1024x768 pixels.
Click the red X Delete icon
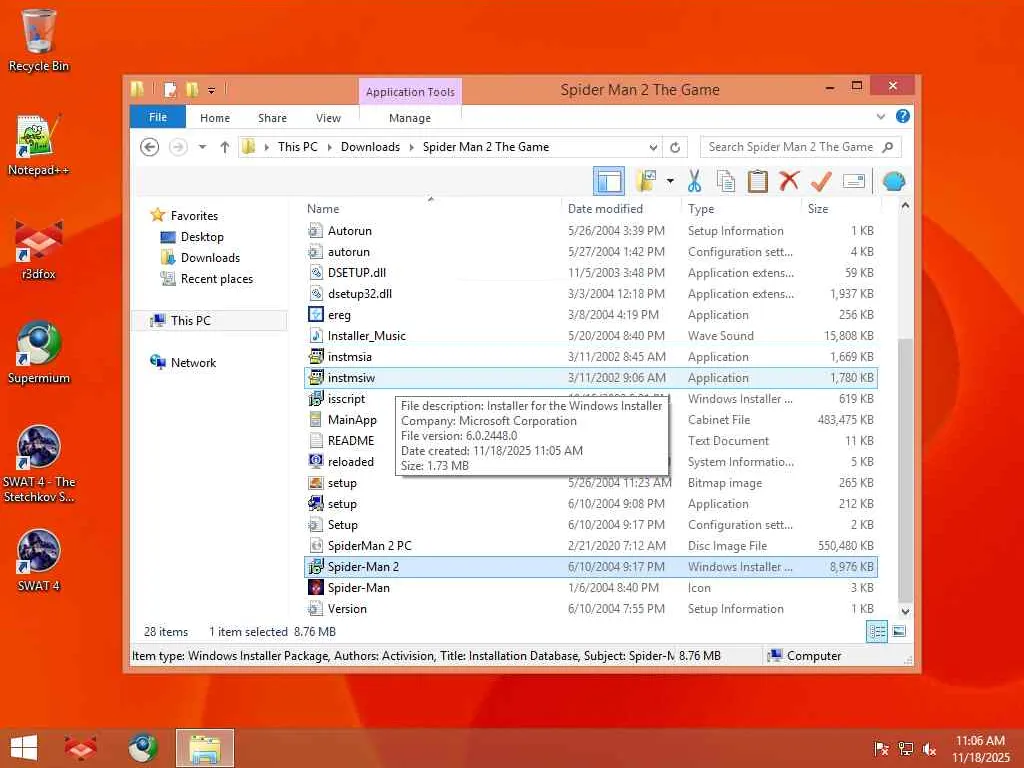pyautogui.click(x=789, y=181)
